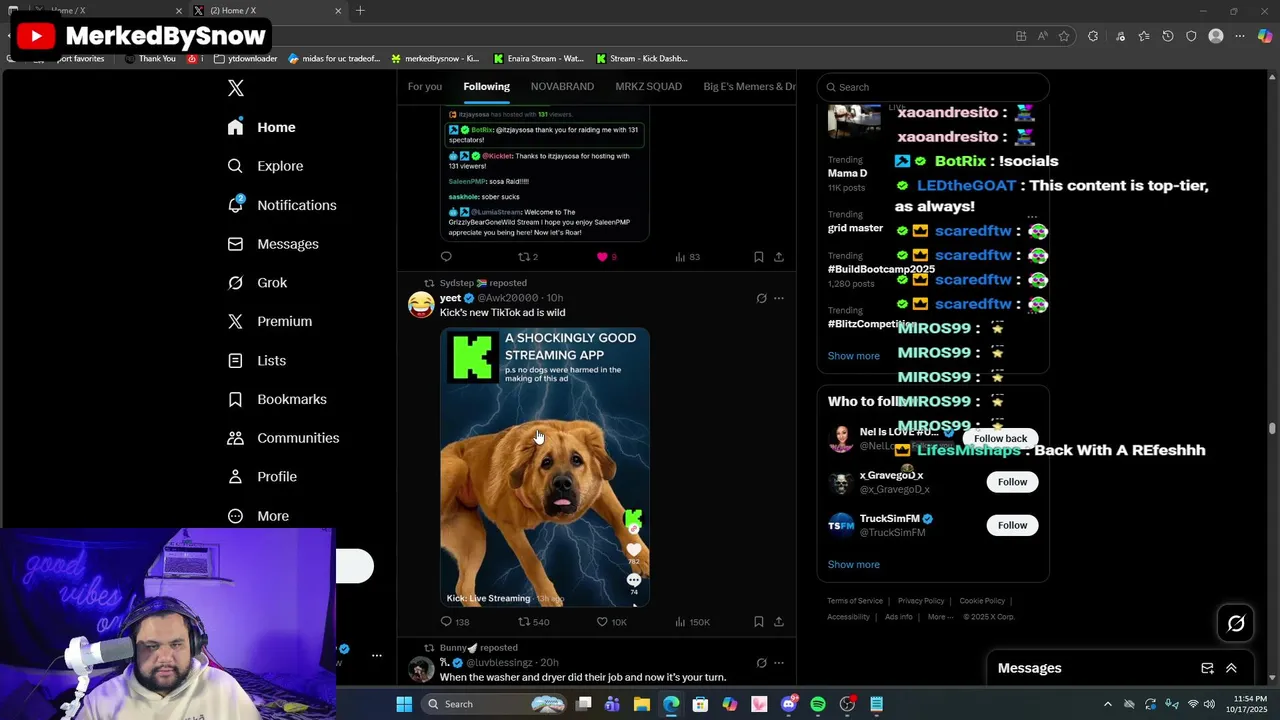Image resolution: width=1280 pixels, height=720 pixels.
Task: Expand the Messages drawer chevrons
Action: (1231, 668)
